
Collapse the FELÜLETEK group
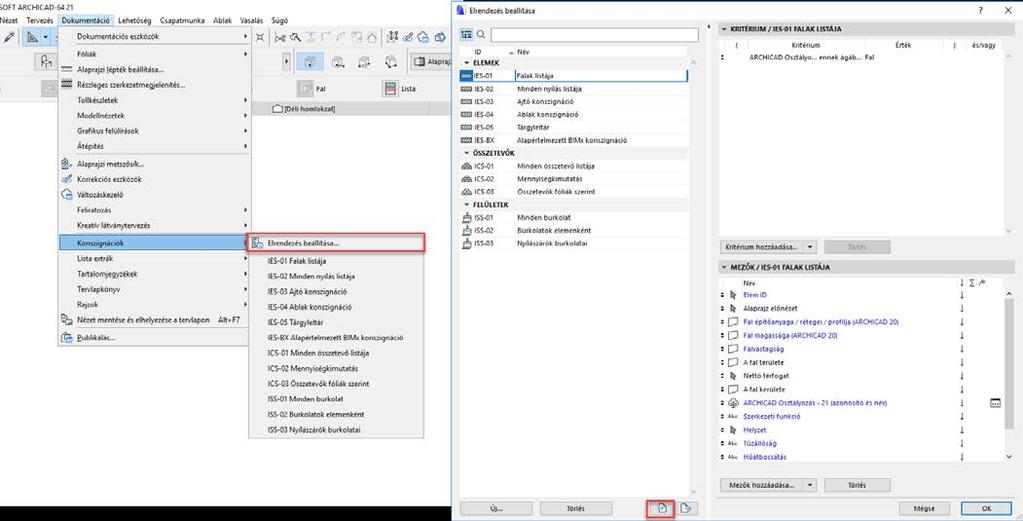tap(466, 205)
